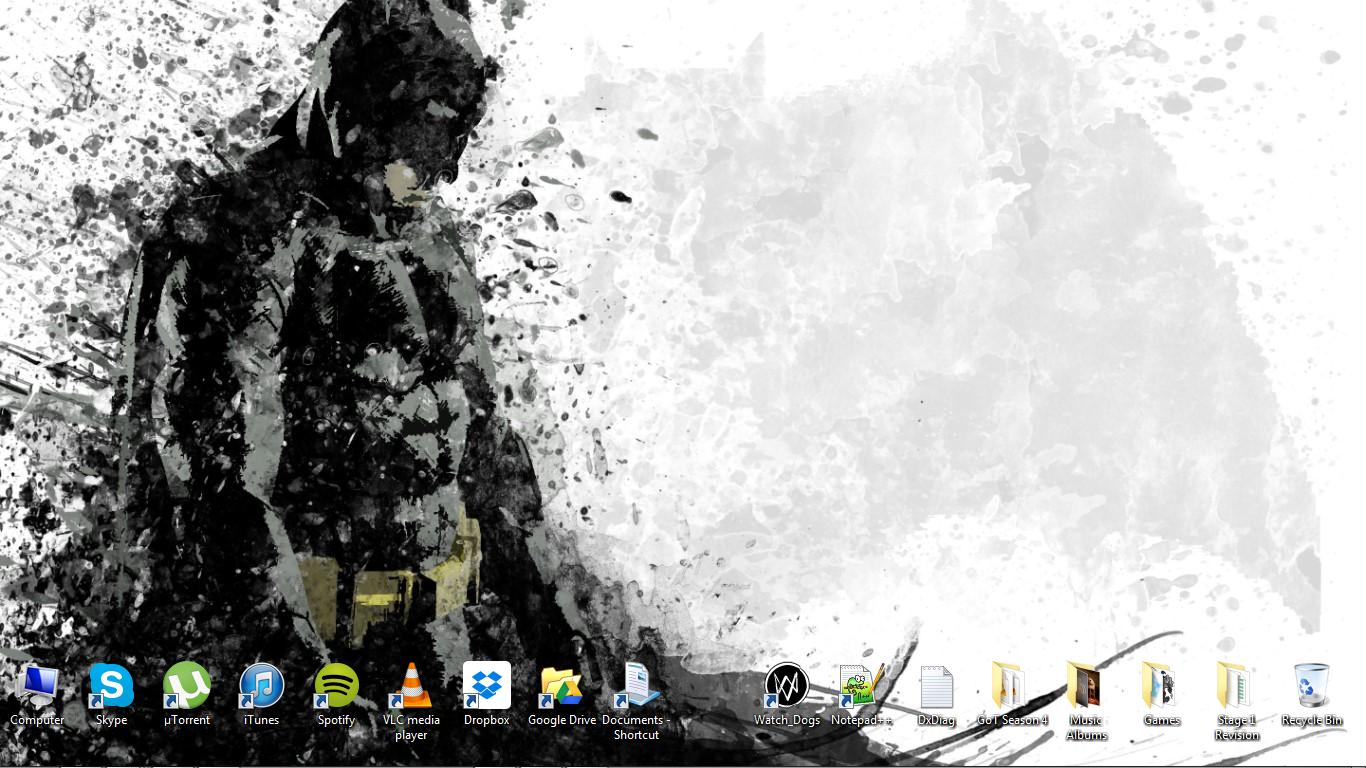The width and height of the screenshot is (1366, 768).
Task: Click the Stage 1 Revision folder
Action: point(1237,686)
